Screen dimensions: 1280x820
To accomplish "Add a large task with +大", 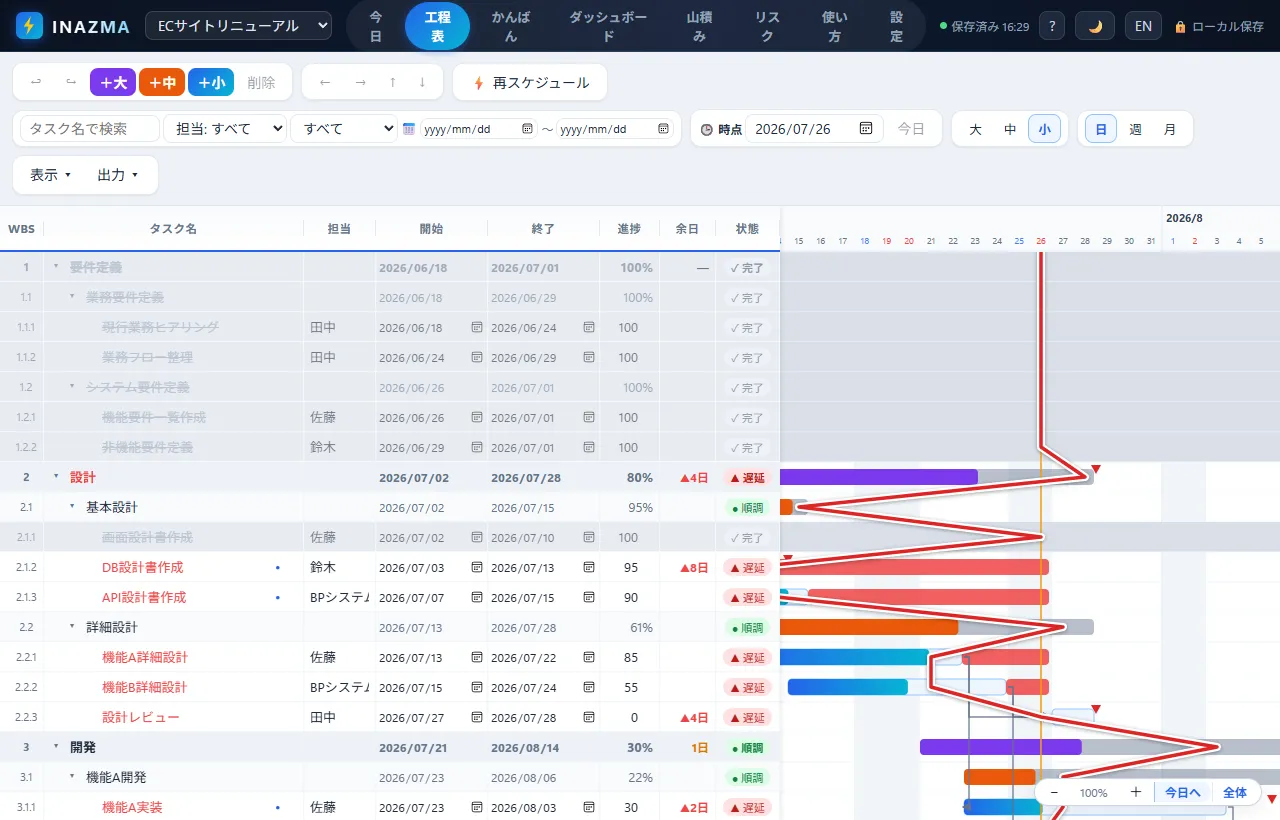I will [x=113, y=83].
